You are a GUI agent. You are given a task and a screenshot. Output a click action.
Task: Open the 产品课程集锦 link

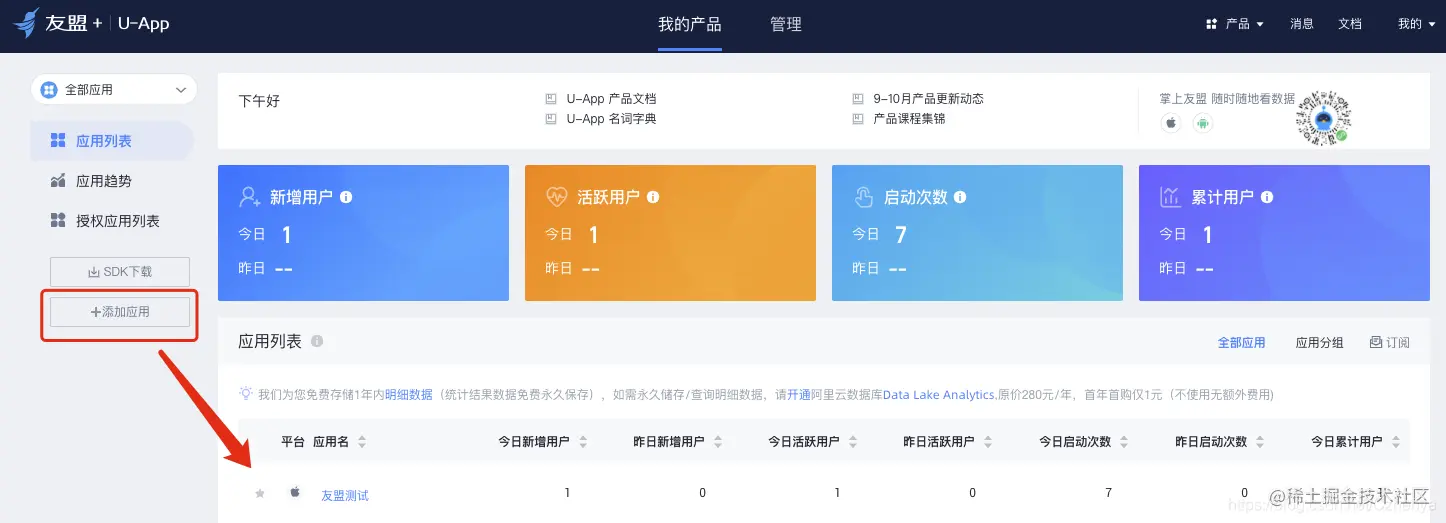(x=909, y=118)
